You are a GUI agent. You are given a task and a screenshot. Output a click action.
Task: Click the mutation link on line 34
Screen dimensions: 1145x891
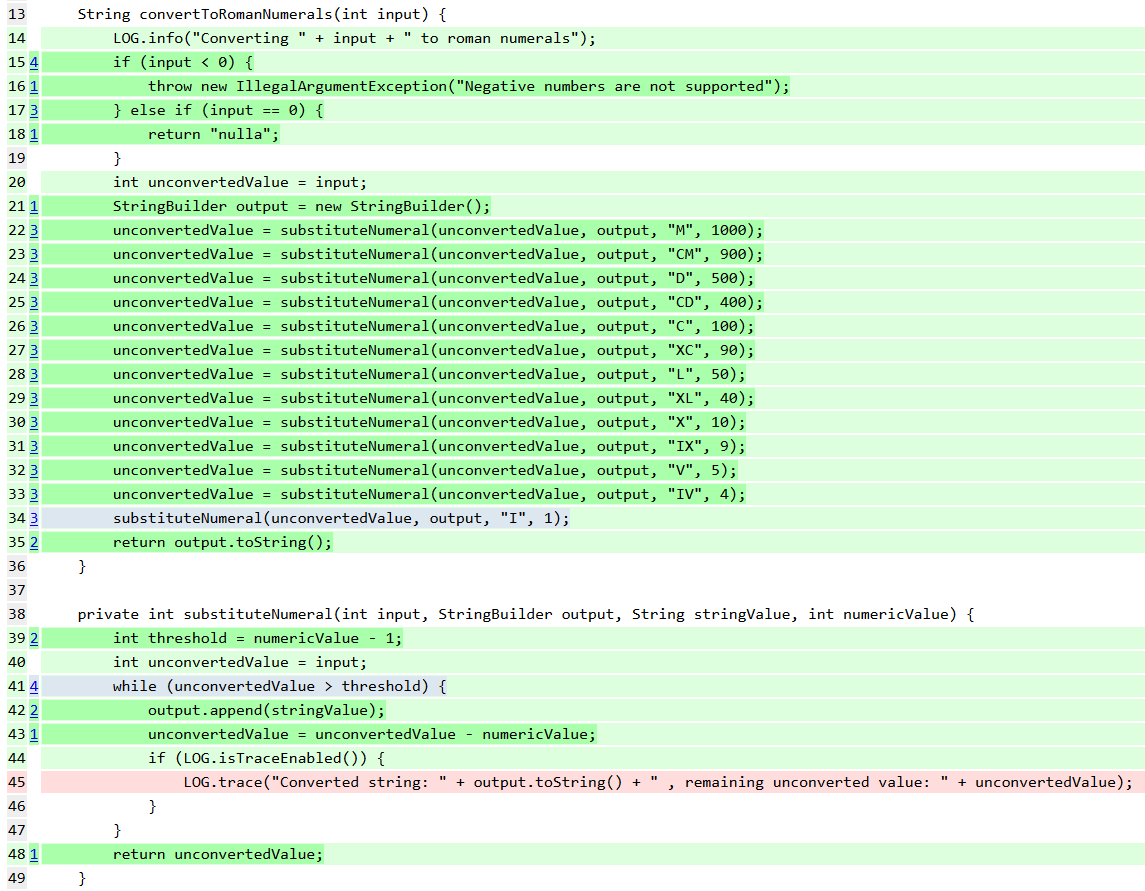(x=34, y=518)
